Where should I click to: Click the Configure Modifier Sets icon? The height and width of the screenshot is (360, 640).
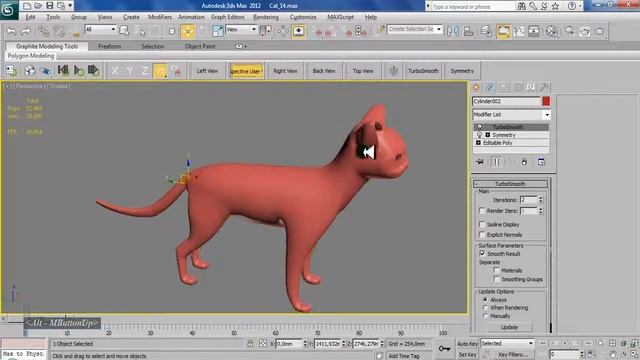(x=541, y=162)
